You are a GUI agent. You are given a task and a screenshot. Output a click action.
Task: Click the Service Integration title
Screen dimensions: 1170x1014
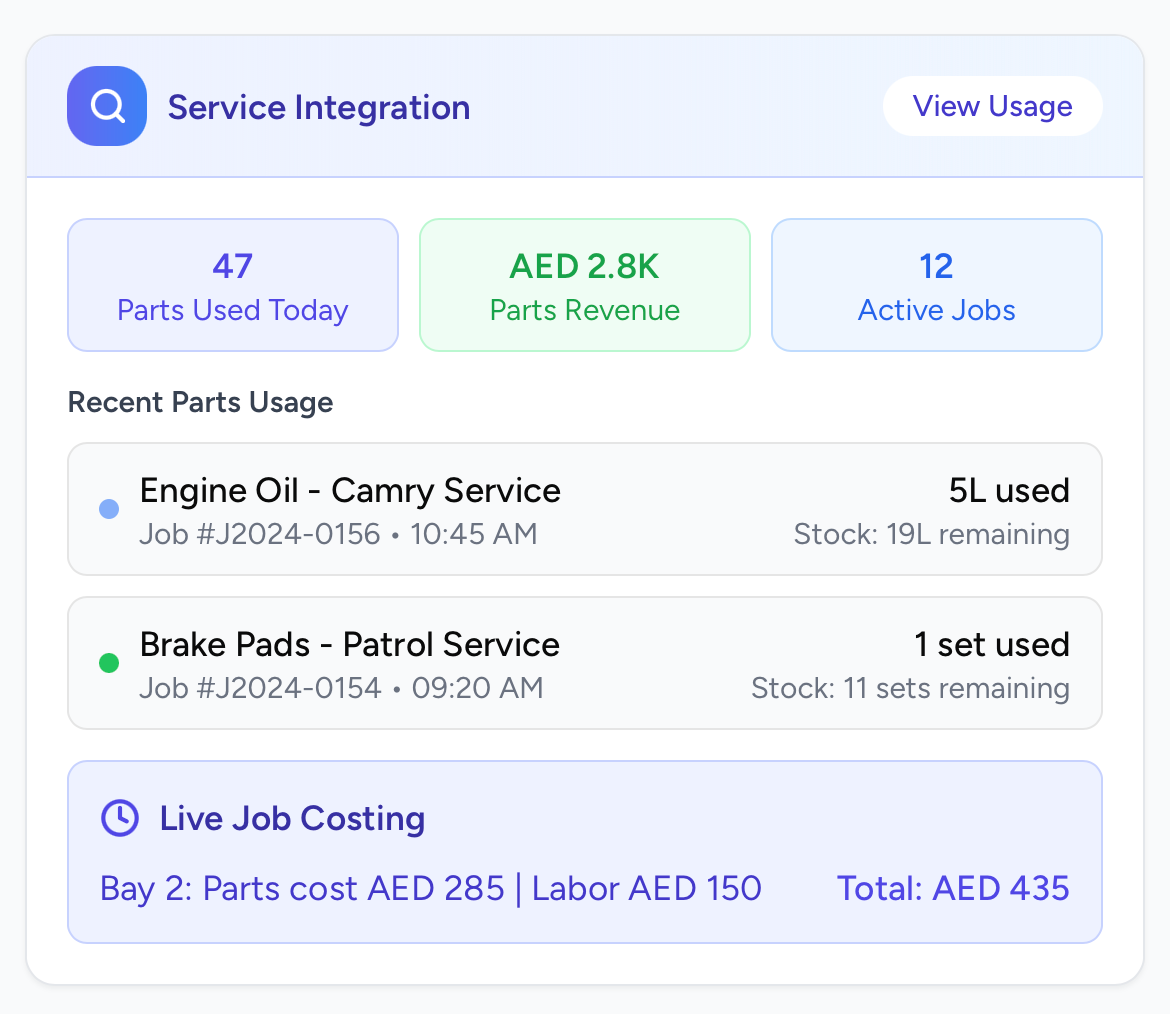point(319,107)
